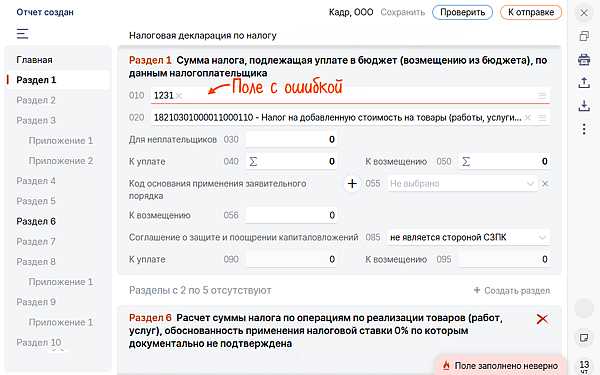Clear the value in field 020
Viewport: 600px width, 375px height.
tap(528, 117)
